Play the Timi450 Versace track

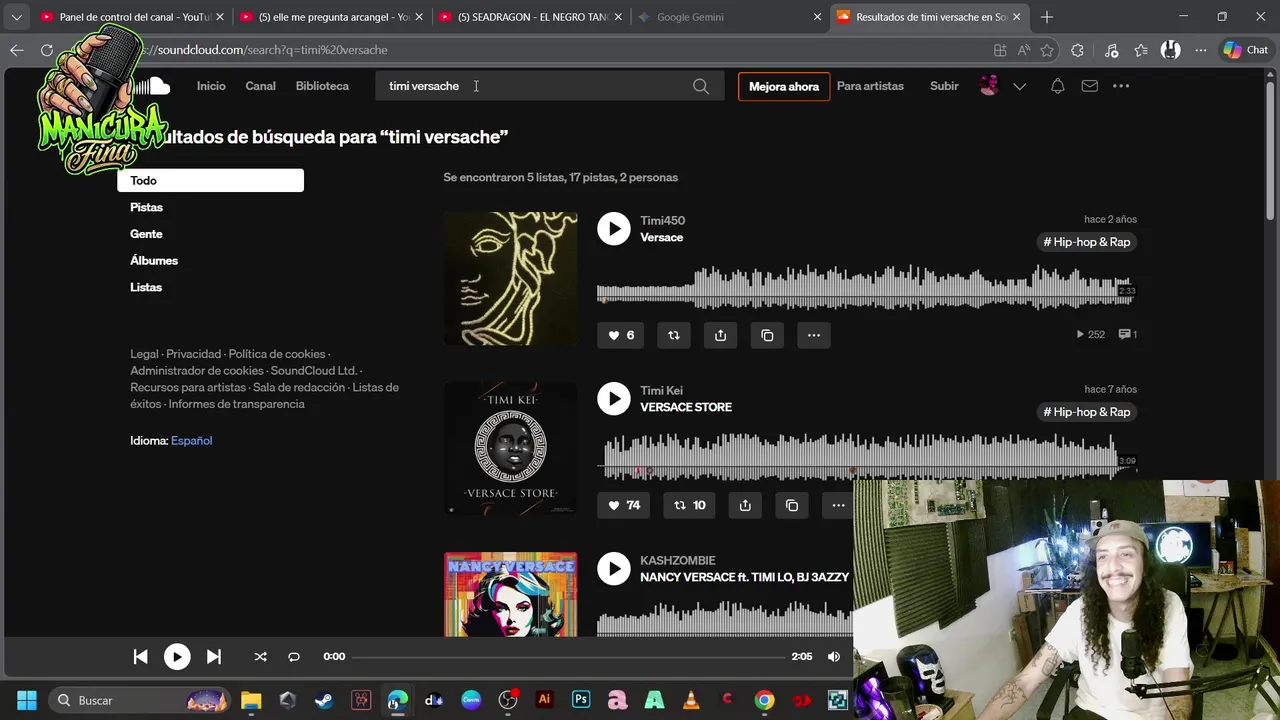click(x=614, y=228)
